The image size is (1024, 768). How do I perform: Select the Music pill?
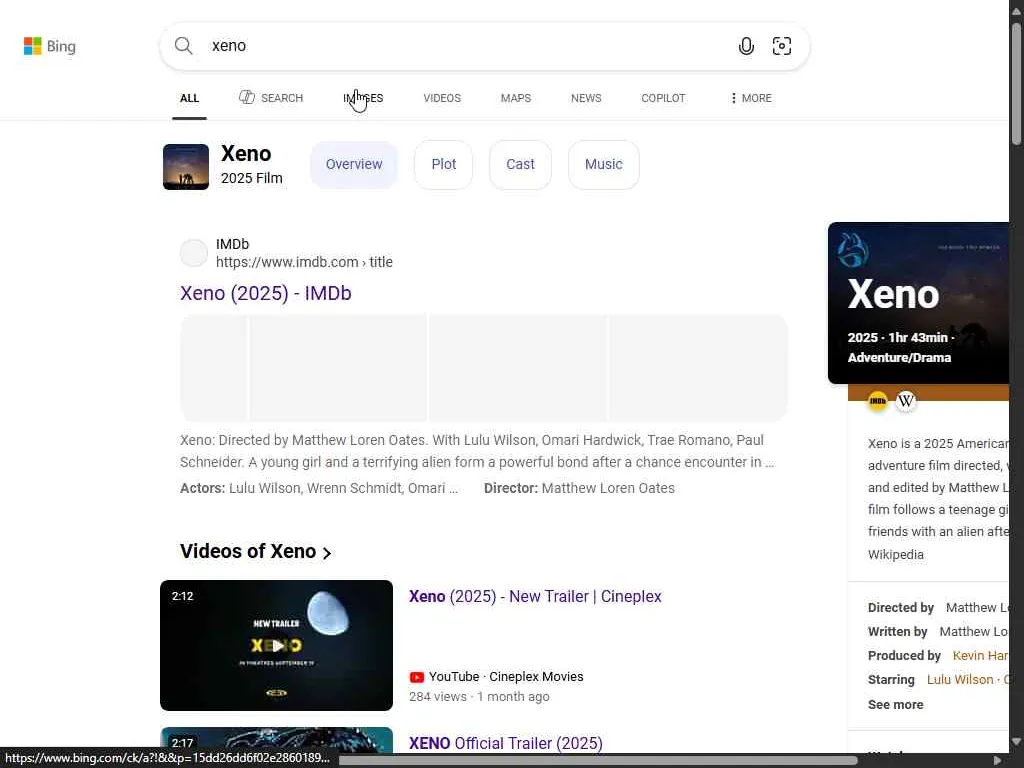point(603,165)
